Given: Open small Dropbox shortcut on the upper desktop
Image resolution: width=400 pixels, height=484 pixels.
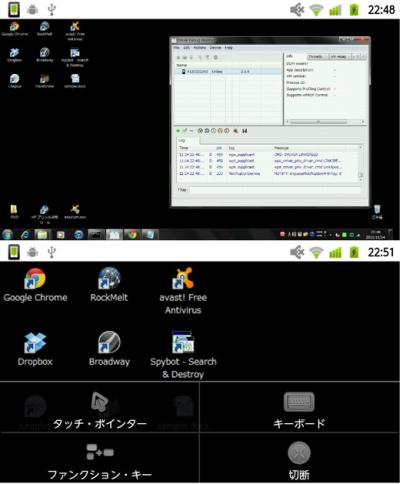Looking at the screenshot, I should coord(14,55).
